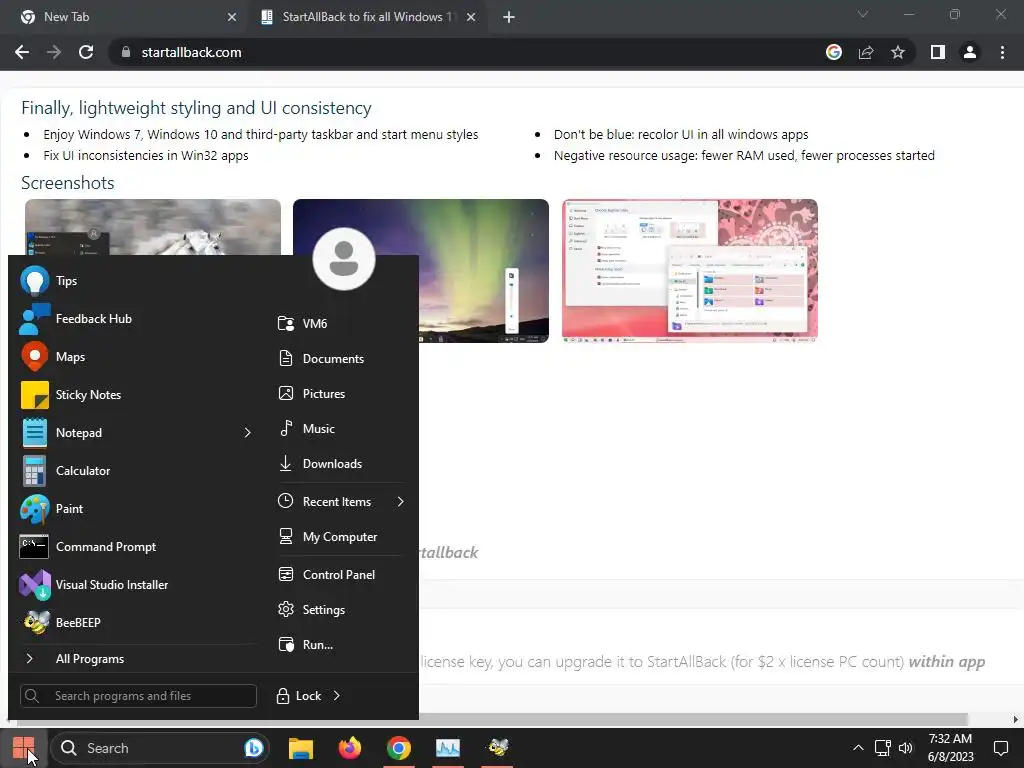Open File Explorer from taskbar
The height and width of the screenshot is (768, 1024).
[301, 748]
